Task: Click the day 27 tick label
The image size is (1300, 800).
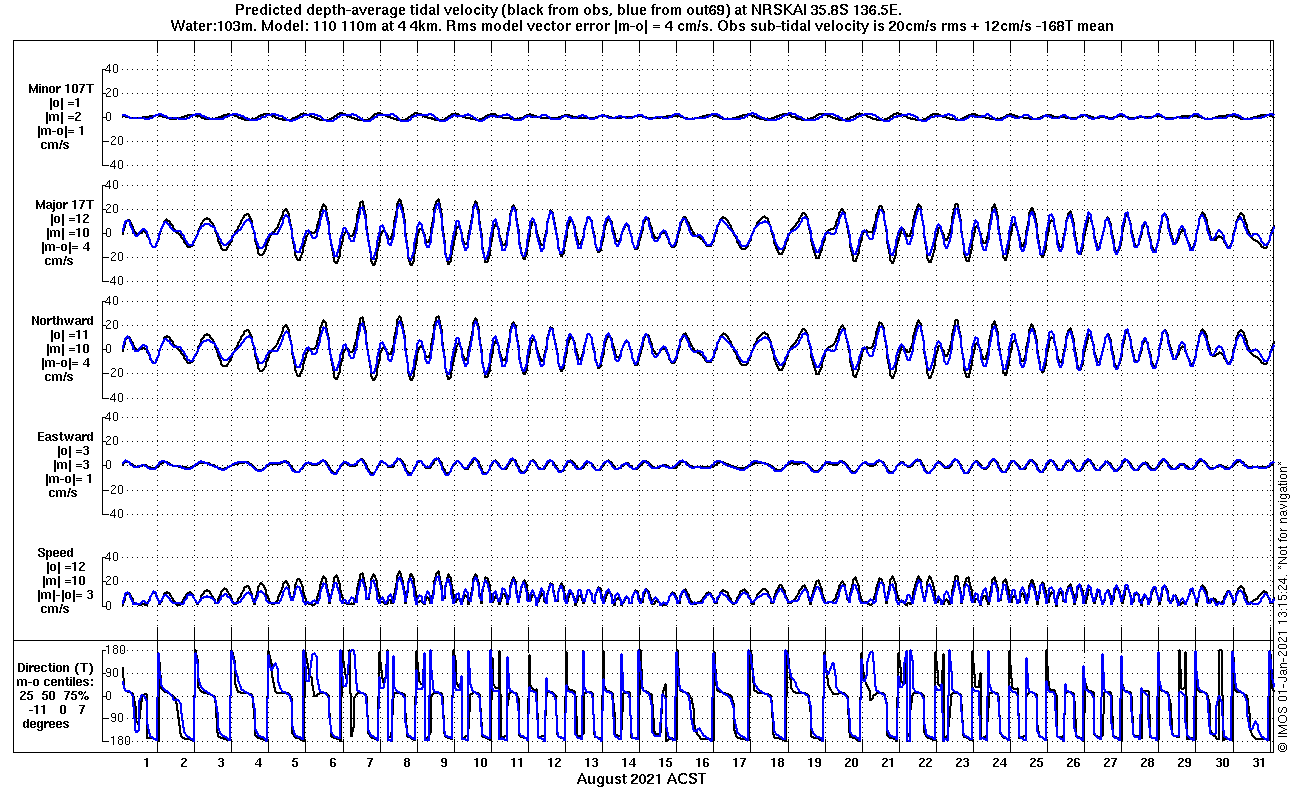Action: (x=1110, y=762)
